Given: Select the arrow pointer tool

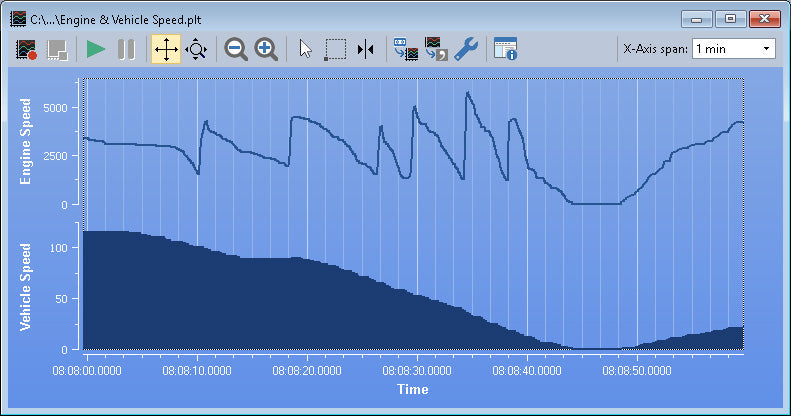Looking at the screenshot, I should pyautogui.click(x=306, y=49).
